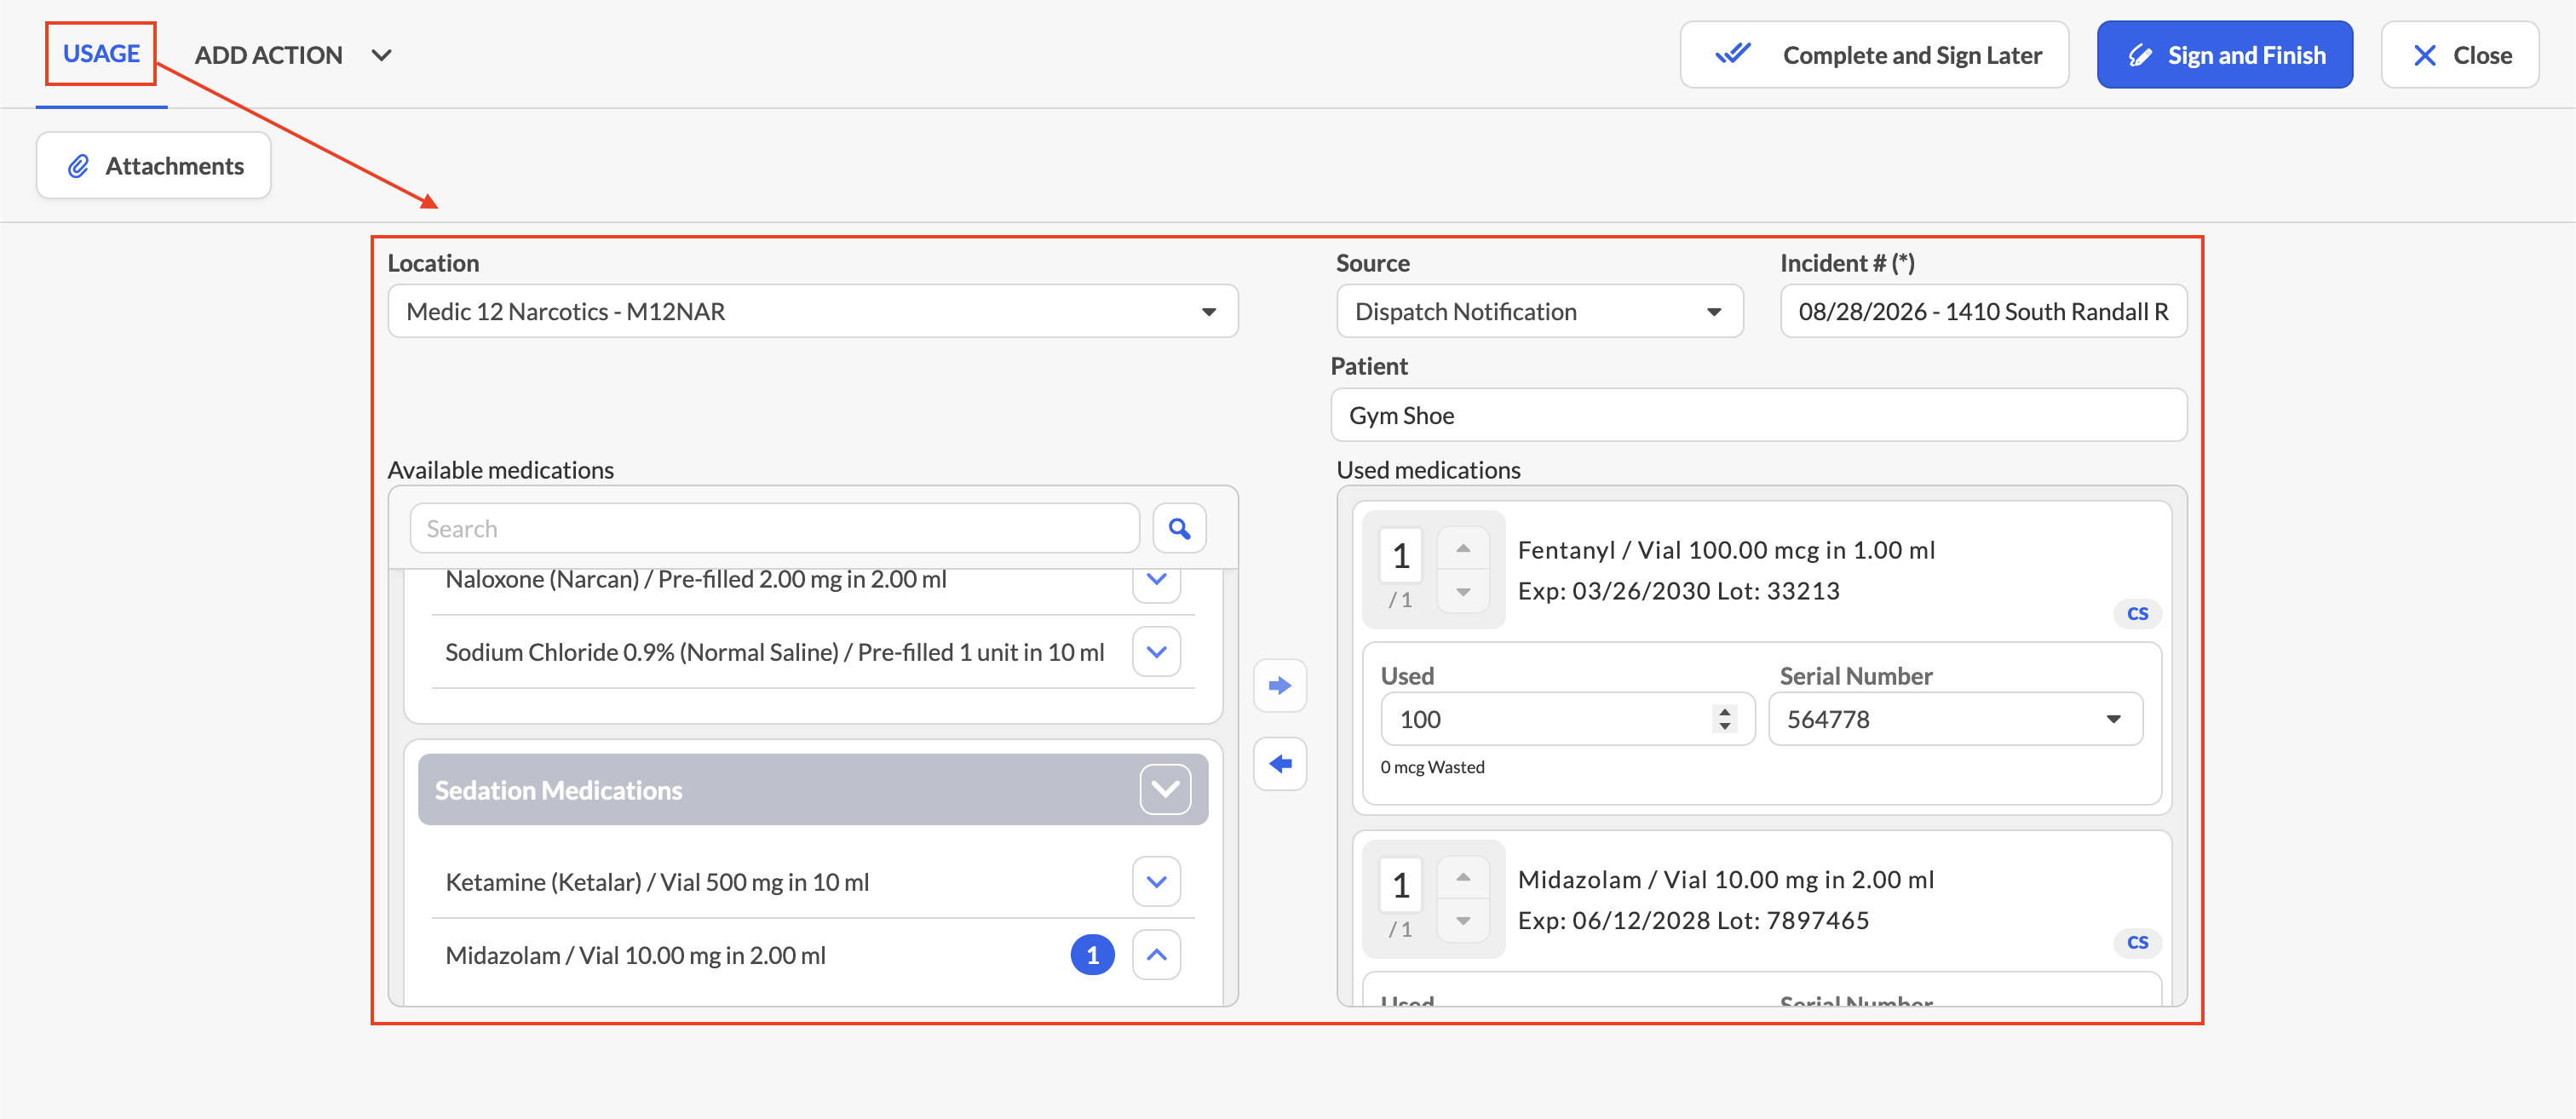Decrease Midazolam vial quantity
Image resolution: width=2576 pixels, height=1119 pixels.
pyautogui.click(x=1463, y=921)
